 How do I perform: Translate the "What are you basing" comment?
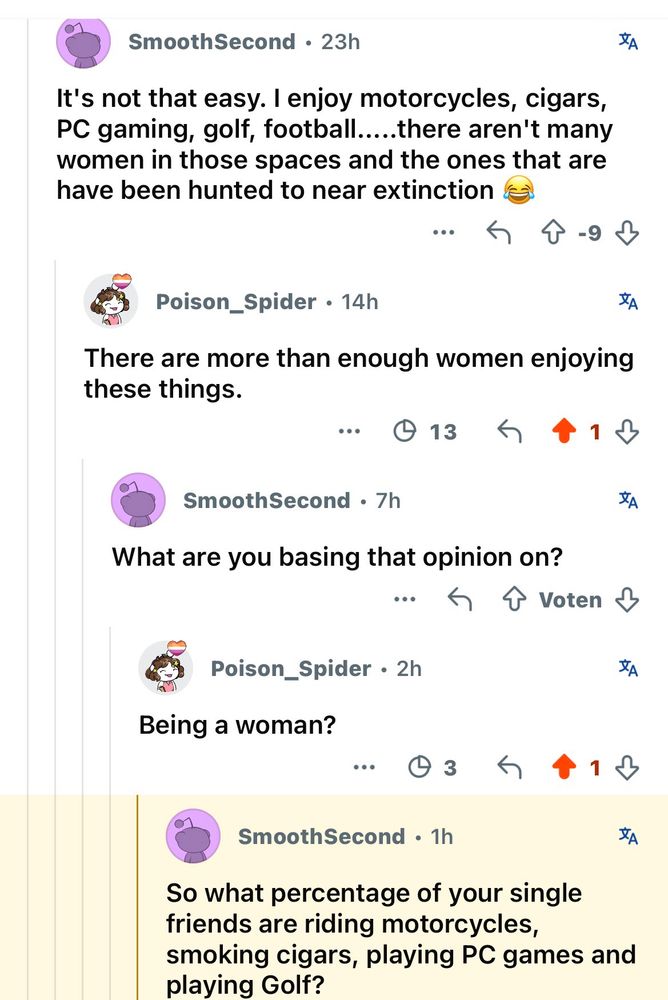(628, 500)
